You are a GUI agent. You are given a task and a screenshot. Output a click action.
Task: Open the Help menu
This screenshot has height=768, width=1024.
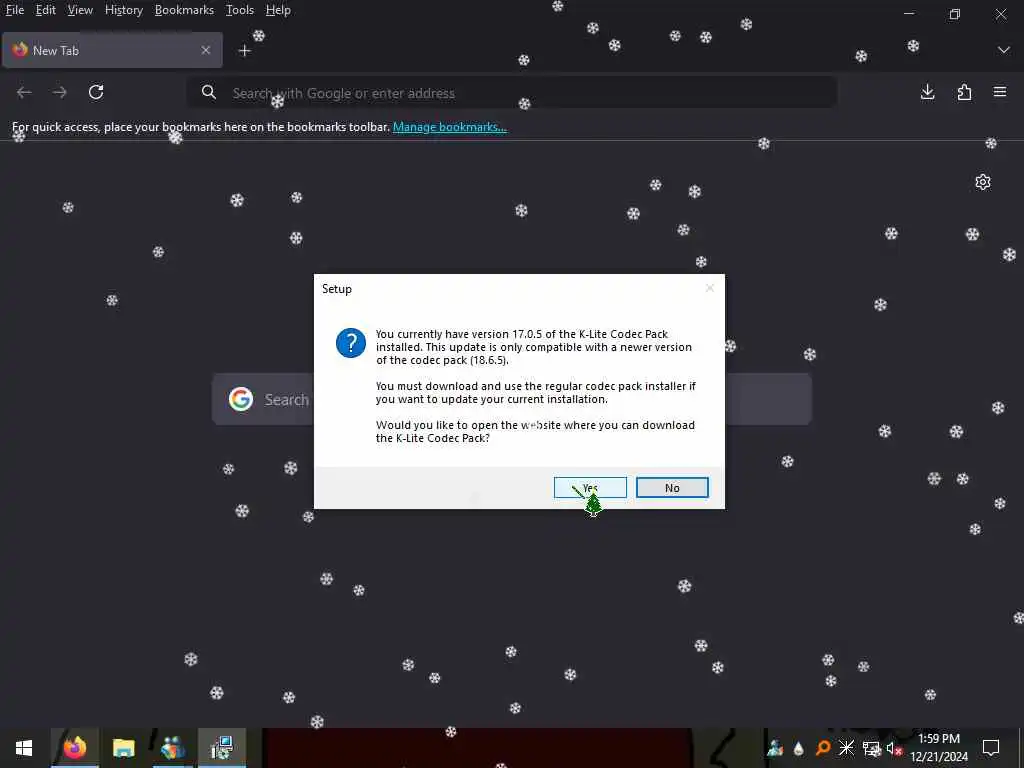pos(278,10)
